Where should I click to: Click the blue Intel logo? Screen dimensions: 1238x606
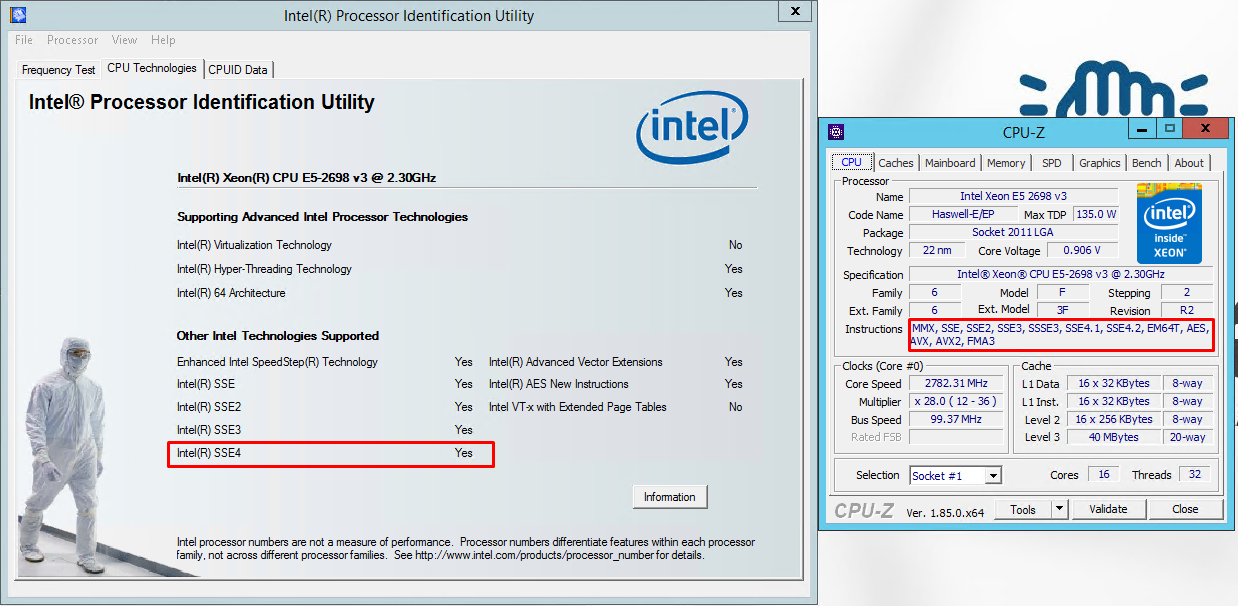692,129
